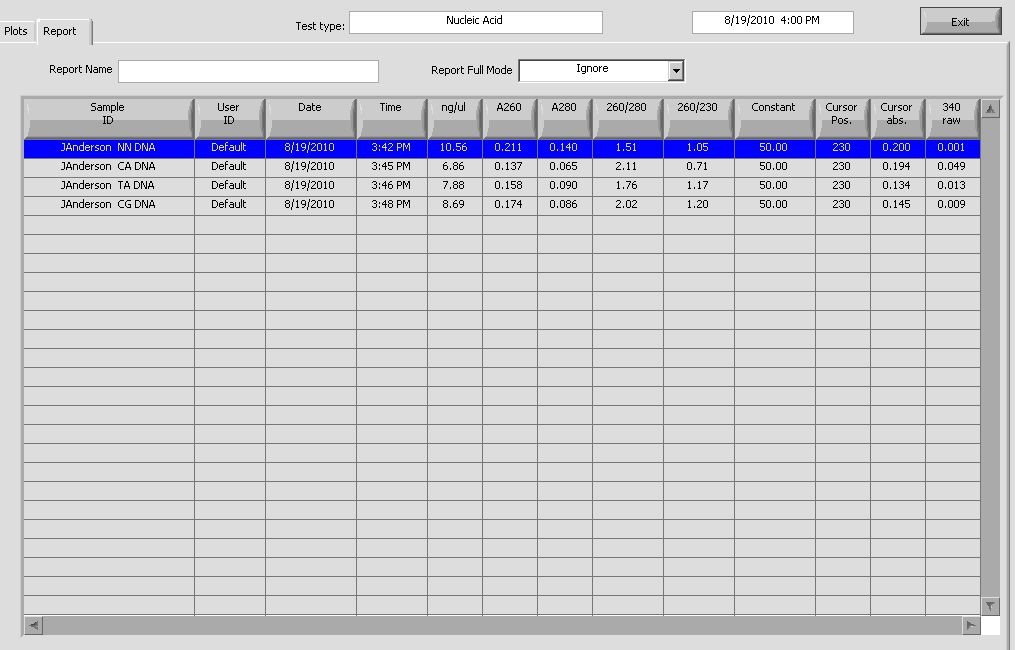Click the ng/ul column header
The height and width of the screenshot is (650, 1015).
pyautogui.click(x=454, y=115)
